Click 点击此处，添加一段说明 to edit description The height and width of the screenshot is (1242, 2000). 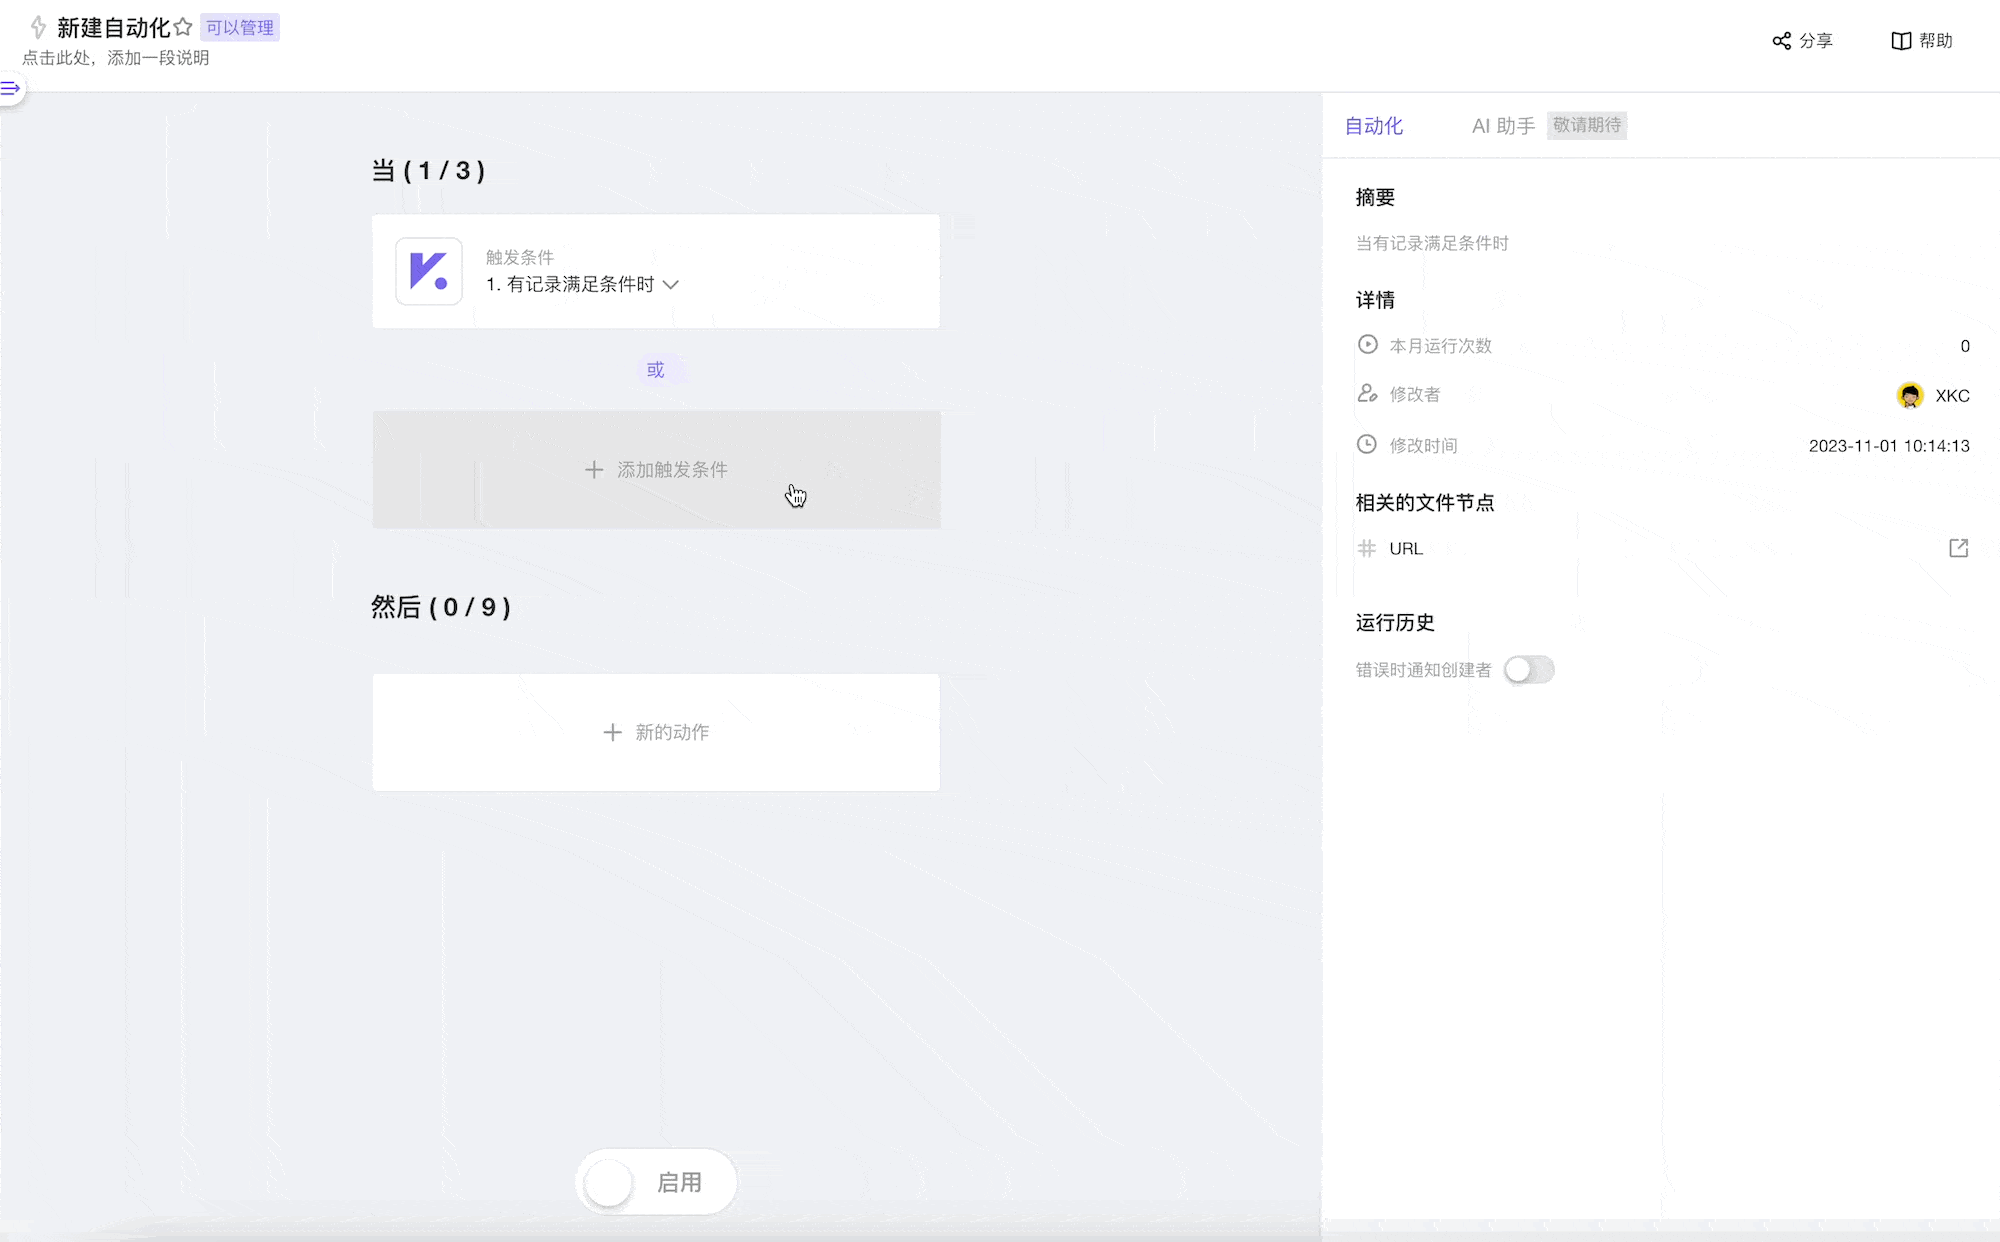coord(116,58)
